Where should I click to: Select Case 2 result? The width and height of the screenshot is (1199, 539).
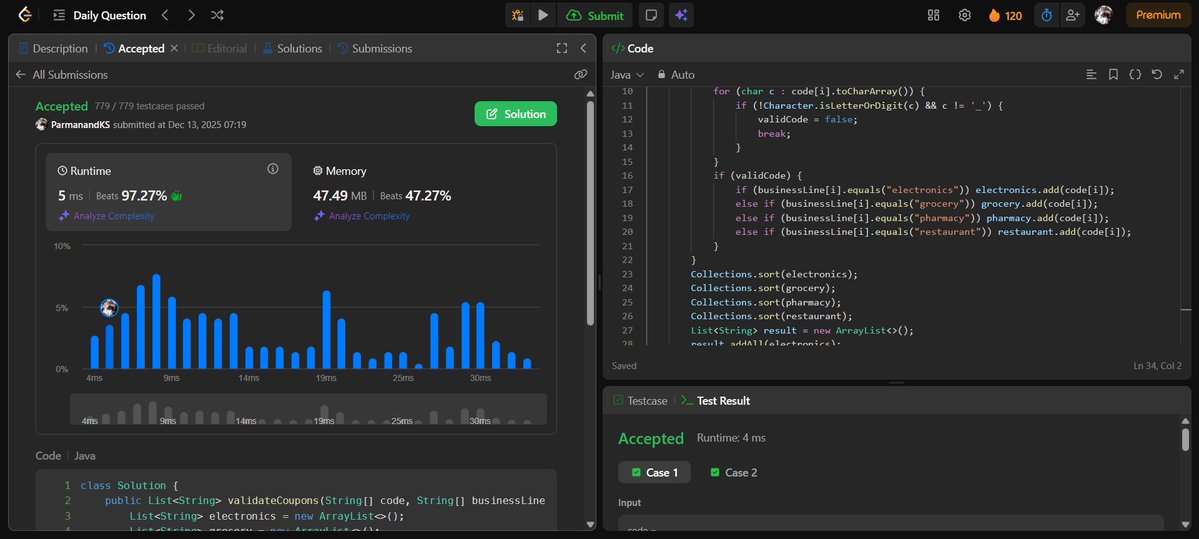pyautogui.click(x=734, y=472)
